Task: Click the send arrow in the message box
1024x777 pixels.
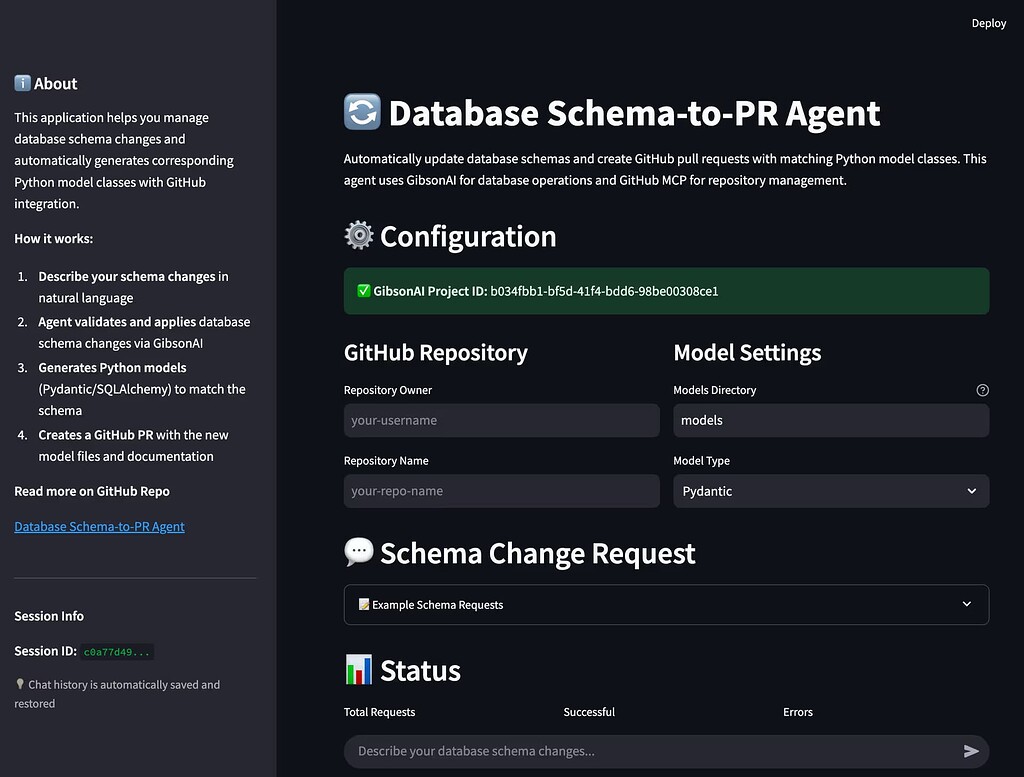Action: tap(969, 751)
